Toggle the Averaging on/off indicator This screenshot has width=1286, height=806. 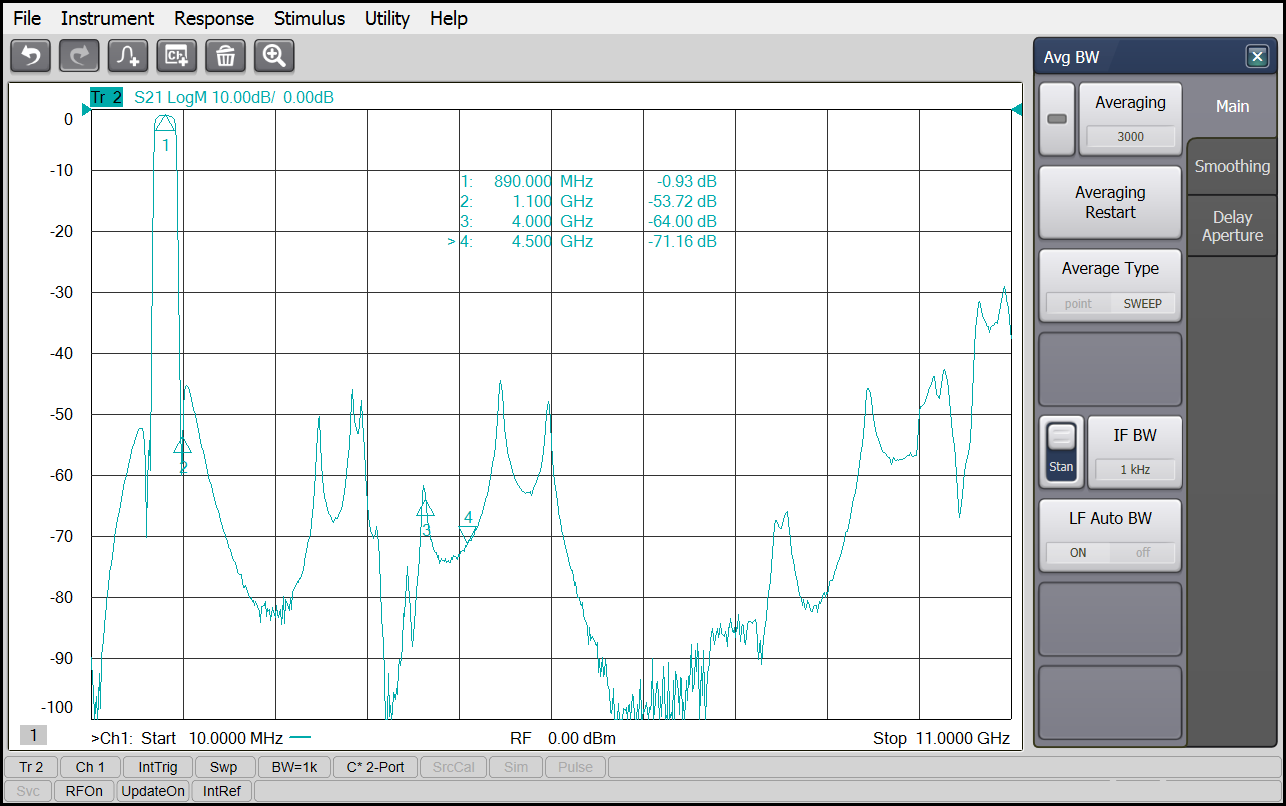pyautogui.click(x=1057, y=119)
